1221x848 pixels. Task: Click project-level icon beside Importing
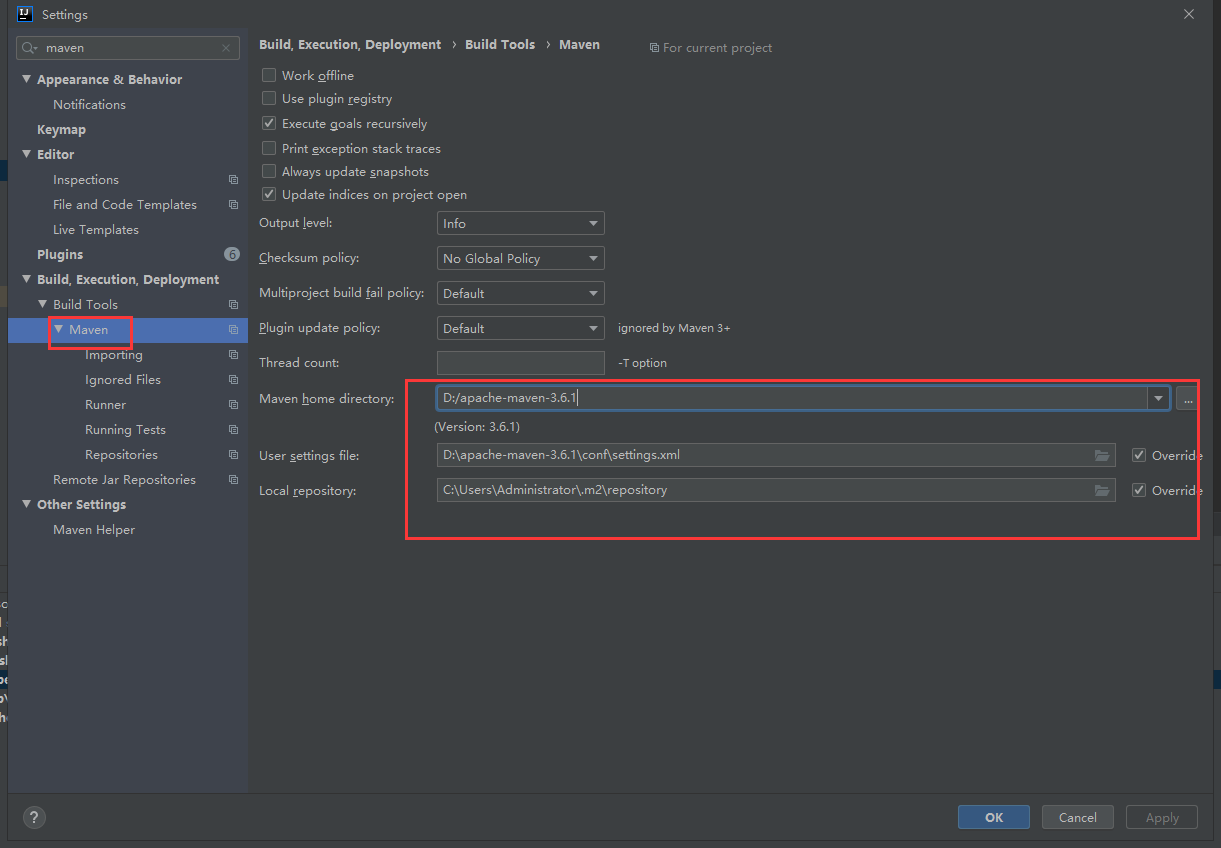[233, 355]
